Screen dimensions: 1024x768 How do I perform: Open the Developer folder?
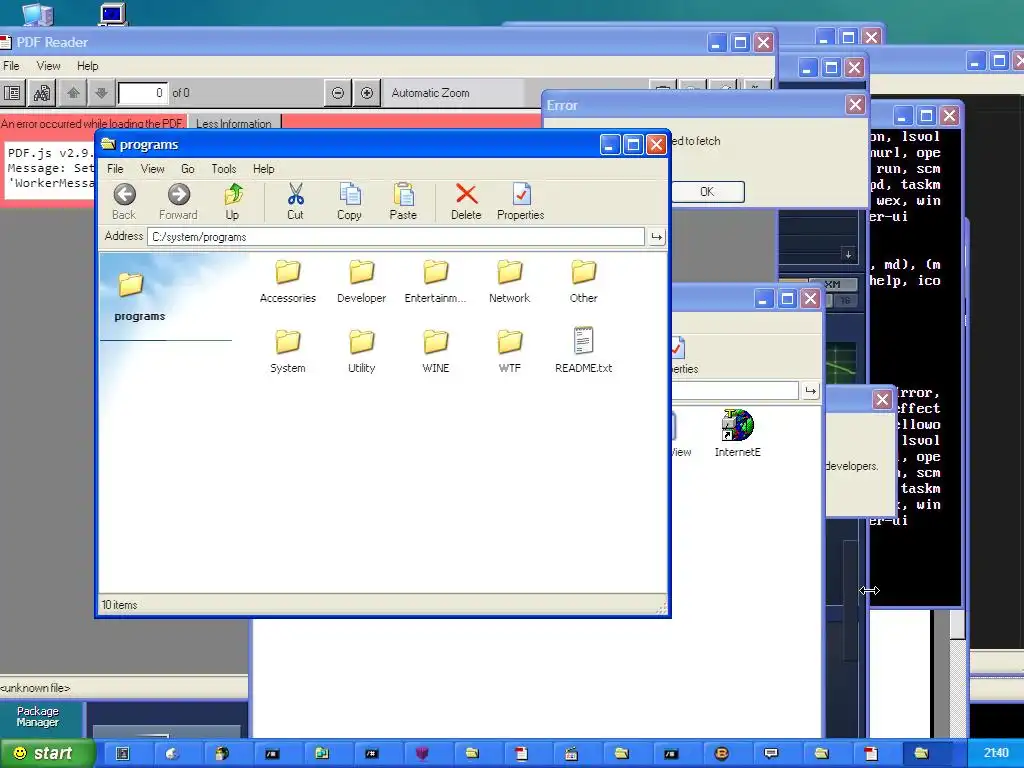click(361, 281)
